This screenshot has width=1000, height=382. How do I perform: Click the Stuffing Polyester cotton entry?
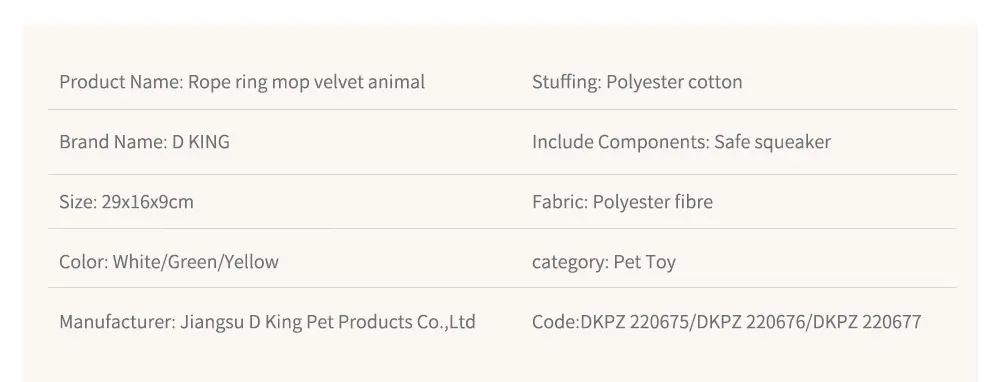[x=637, y=82]
